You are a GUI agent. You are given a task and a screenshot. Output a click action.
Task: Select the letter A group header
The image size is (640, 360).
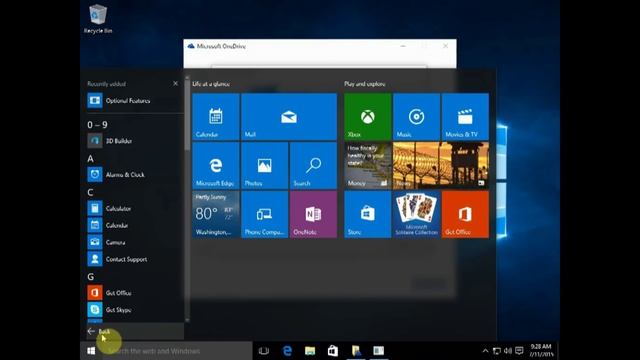pyautogui.click(x=90, y=159)
